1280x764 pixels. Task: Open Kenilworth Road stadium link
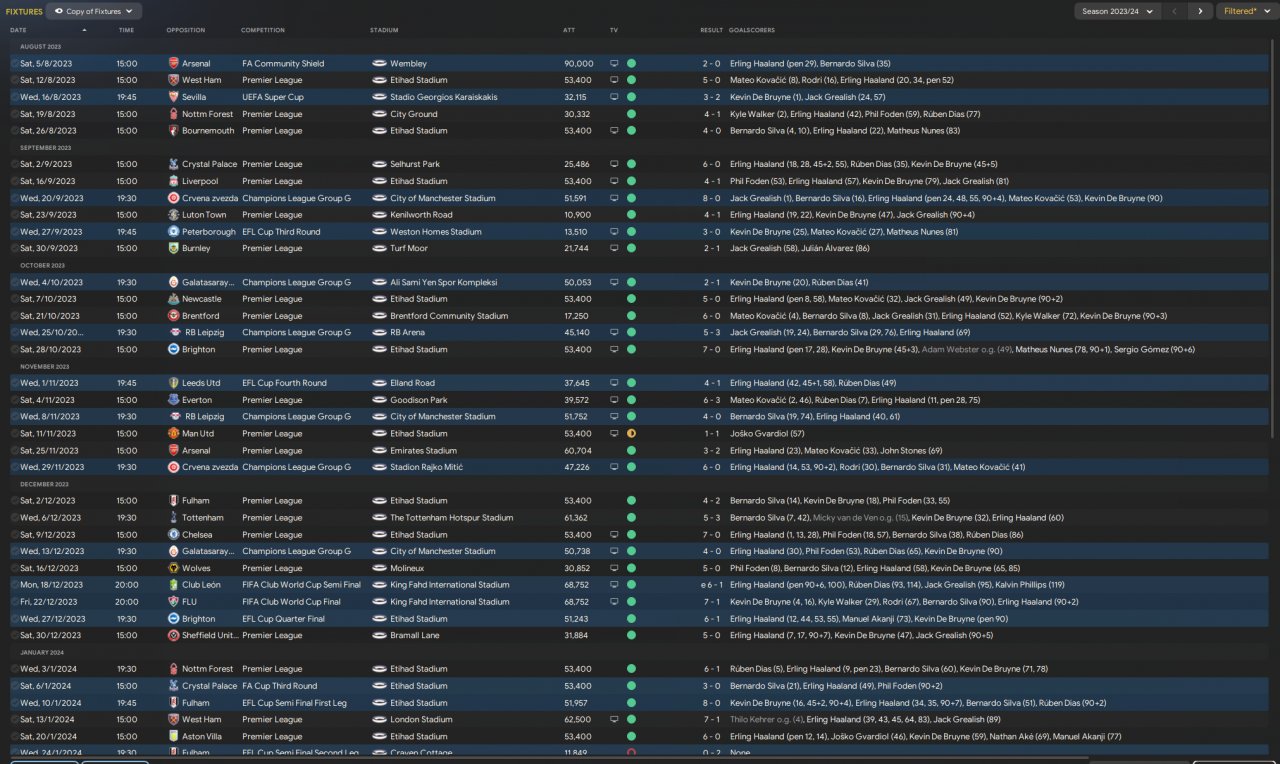pyautogui.click(x=421, y=215)
